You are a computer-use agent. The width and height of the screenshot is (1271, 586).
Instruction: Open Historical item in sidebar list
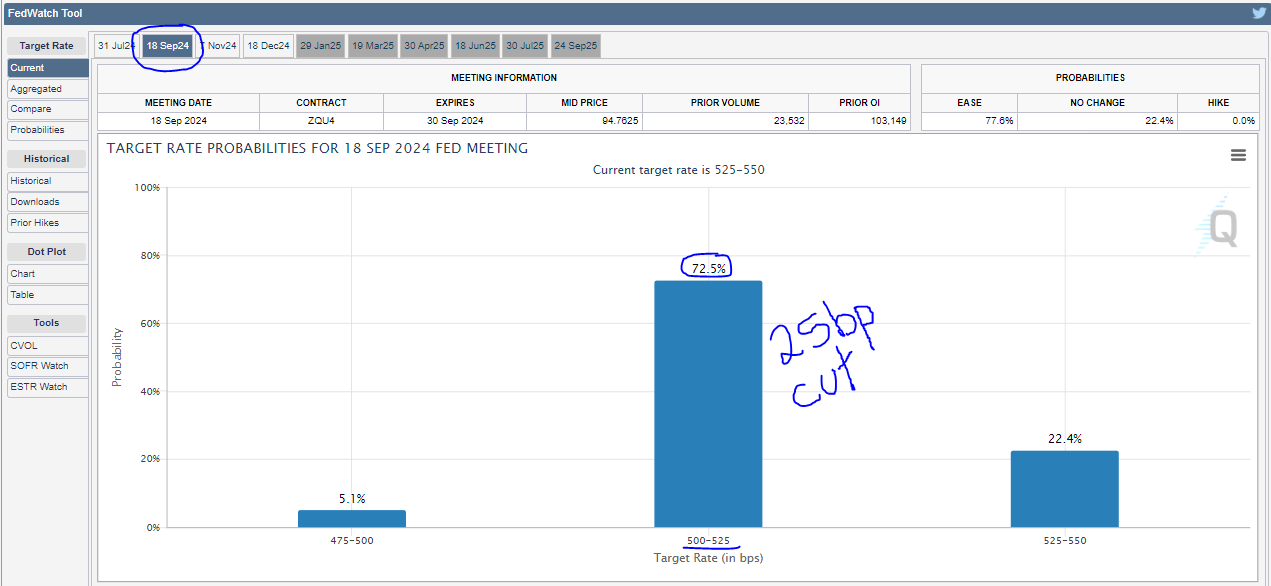pos(47,181)
